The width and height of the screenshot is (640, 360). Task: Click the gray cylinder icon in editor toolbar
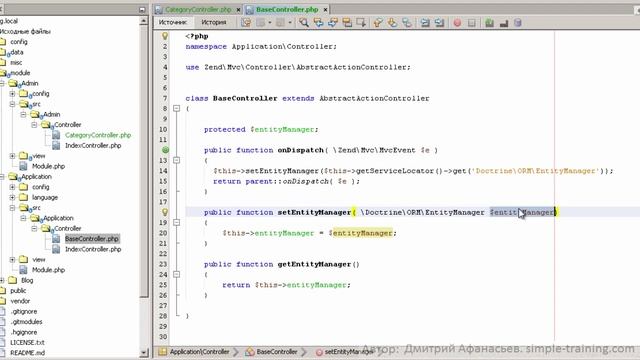(518, 23)
